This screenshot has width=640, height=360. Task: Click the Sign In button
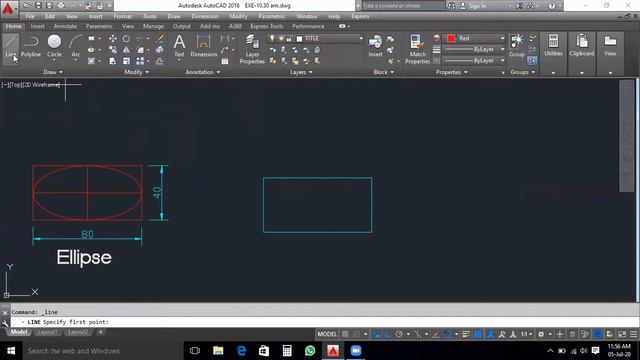tap(473, 6)
